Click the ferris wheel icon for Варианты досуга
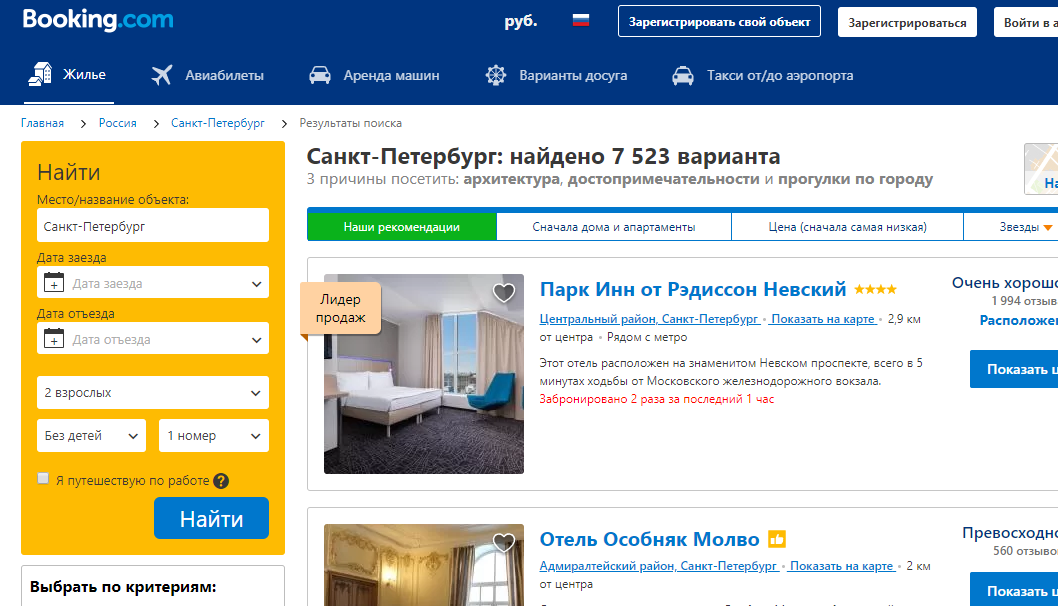Image resolution: width=1058 pixels, height=606 pixels. click(x=496, y=75)
